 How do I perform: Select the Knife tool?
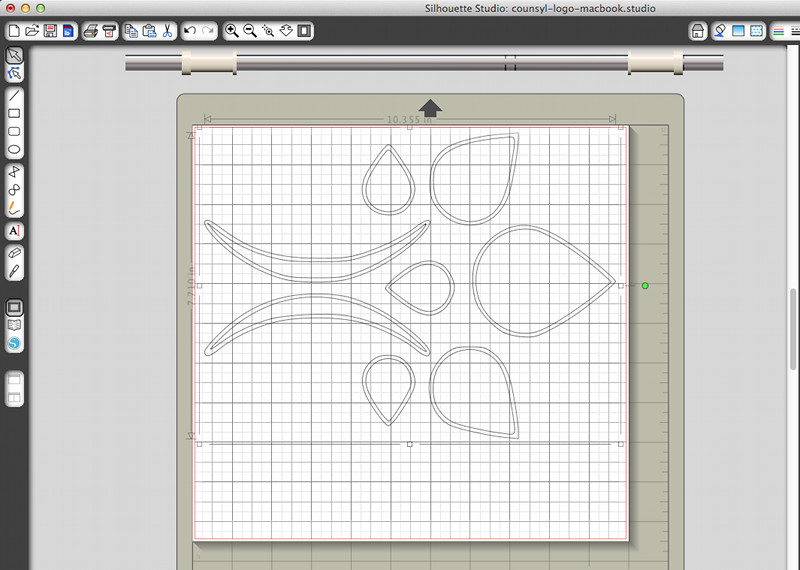[x=14, y=271]
